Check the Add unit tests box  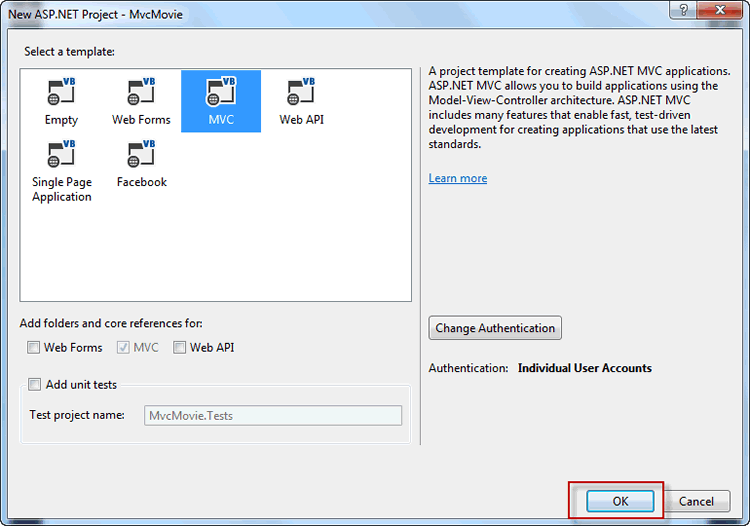[x=34, y=384]
